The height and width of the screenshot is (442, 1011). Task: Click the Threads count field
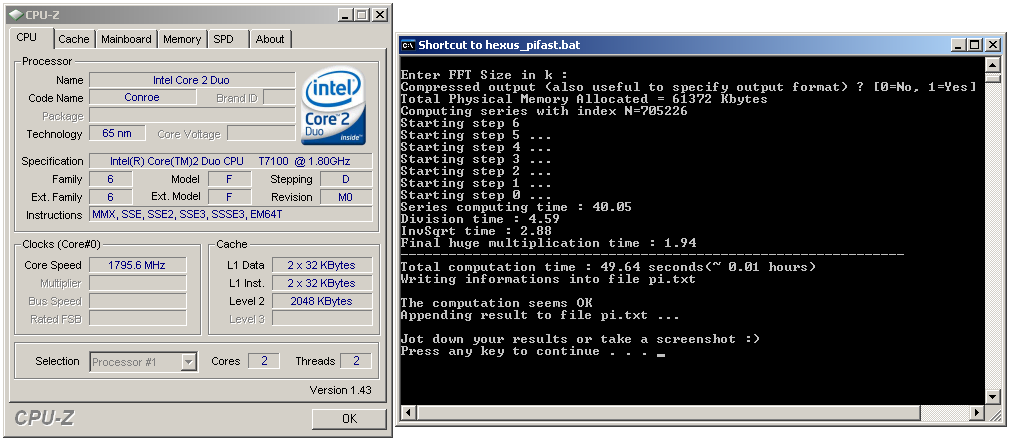(356, 361)
